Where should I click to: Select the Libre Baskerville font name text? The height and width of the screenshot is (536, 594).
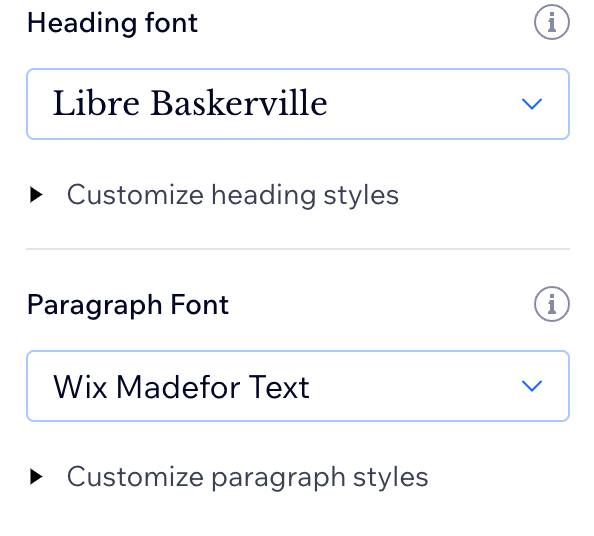point(190,103)
